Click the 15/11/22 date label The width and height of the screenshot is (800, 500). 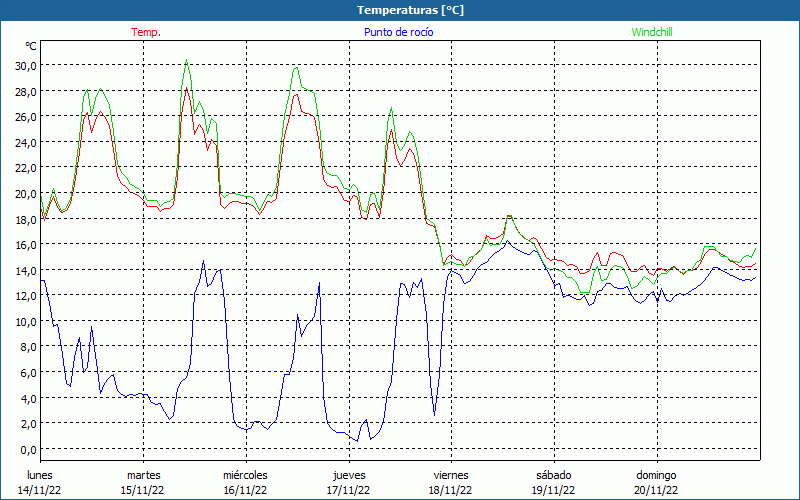(143, 490)
